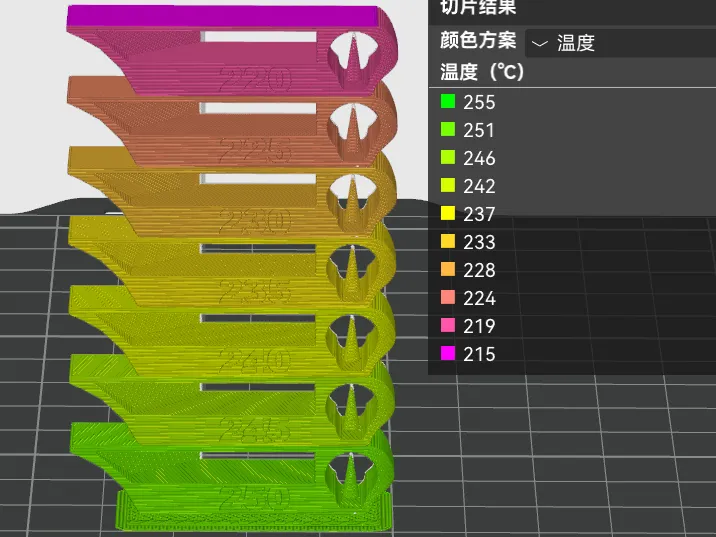The image size is (716, 537).
Task: Click the bright green 255 color swatch
Action: pos(448,101)
